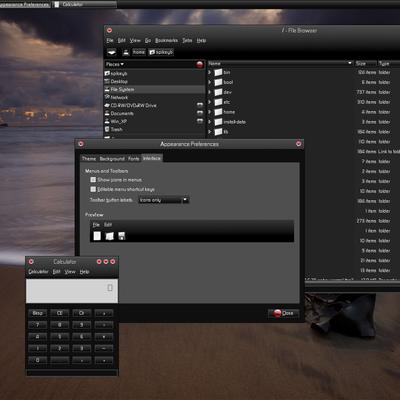The image size is (400, 400).
Task: Click the boot folder icon in File Browser
Action: coord(218,82)
